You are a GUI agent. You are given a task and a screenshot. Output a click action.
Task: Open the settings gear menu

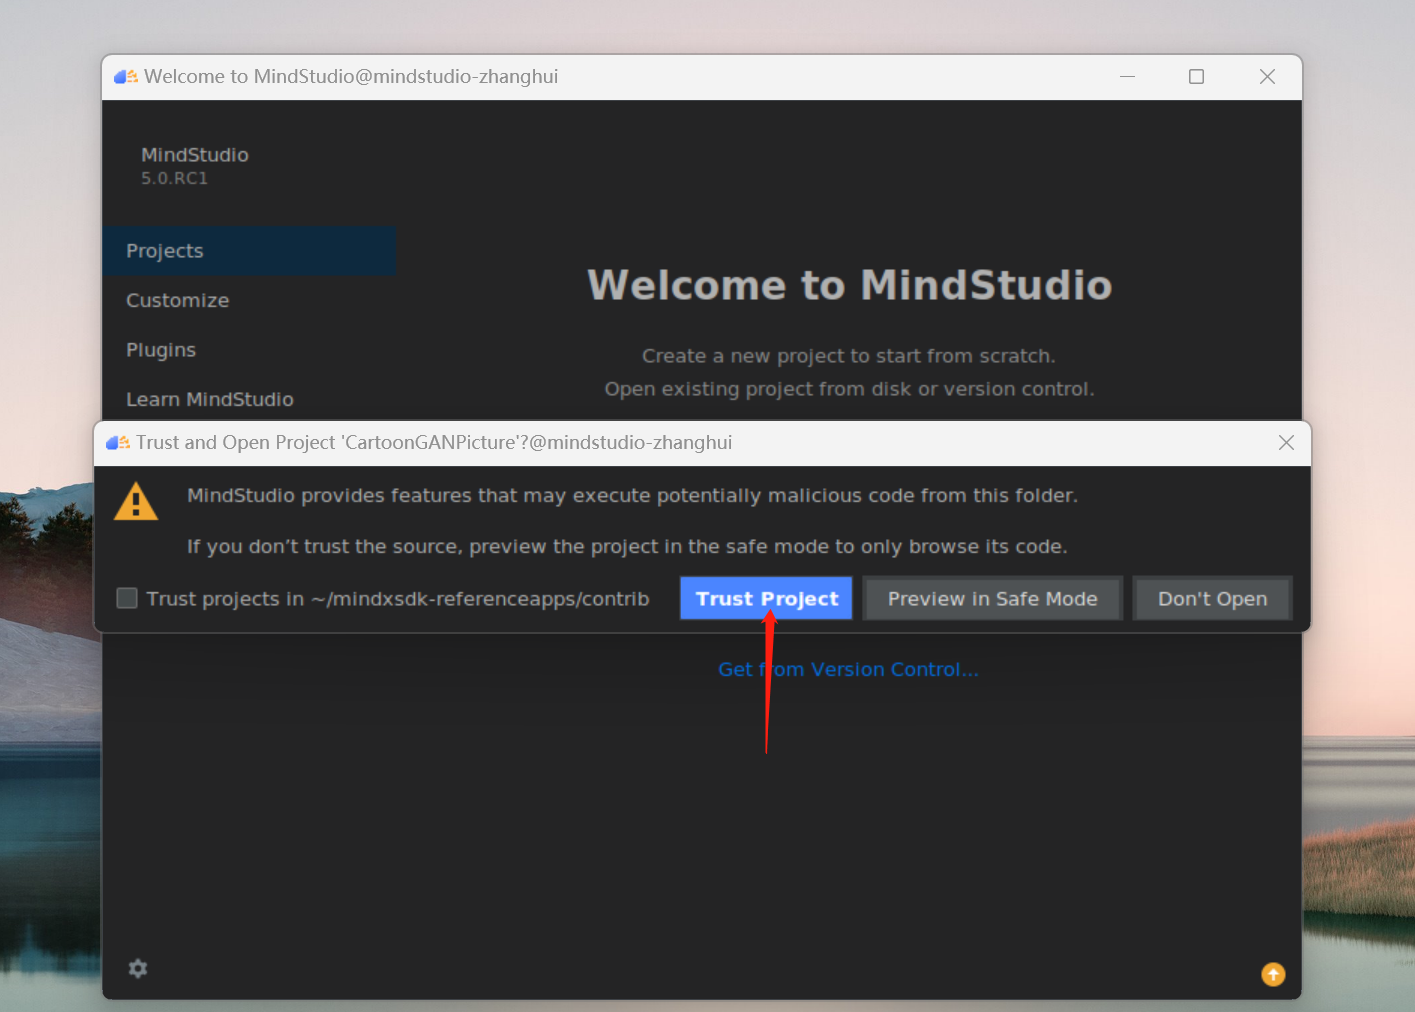[138, 968]
